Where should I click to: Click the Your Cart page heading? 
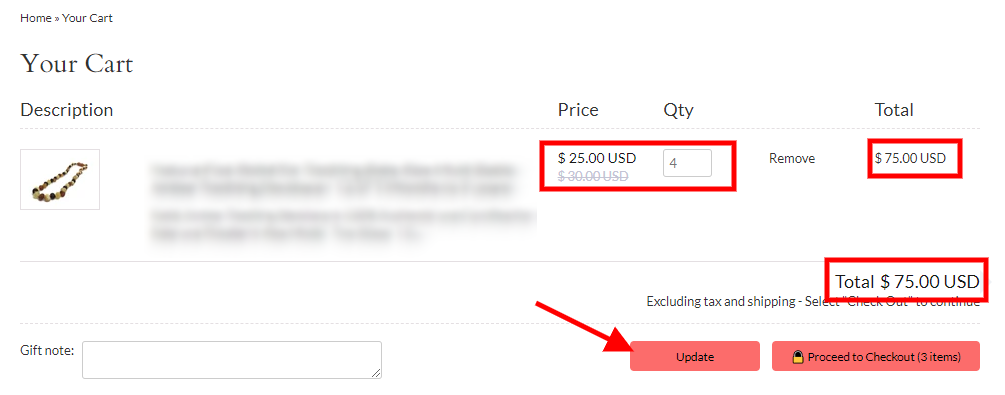pyautogui.click(x=77, y=64)
